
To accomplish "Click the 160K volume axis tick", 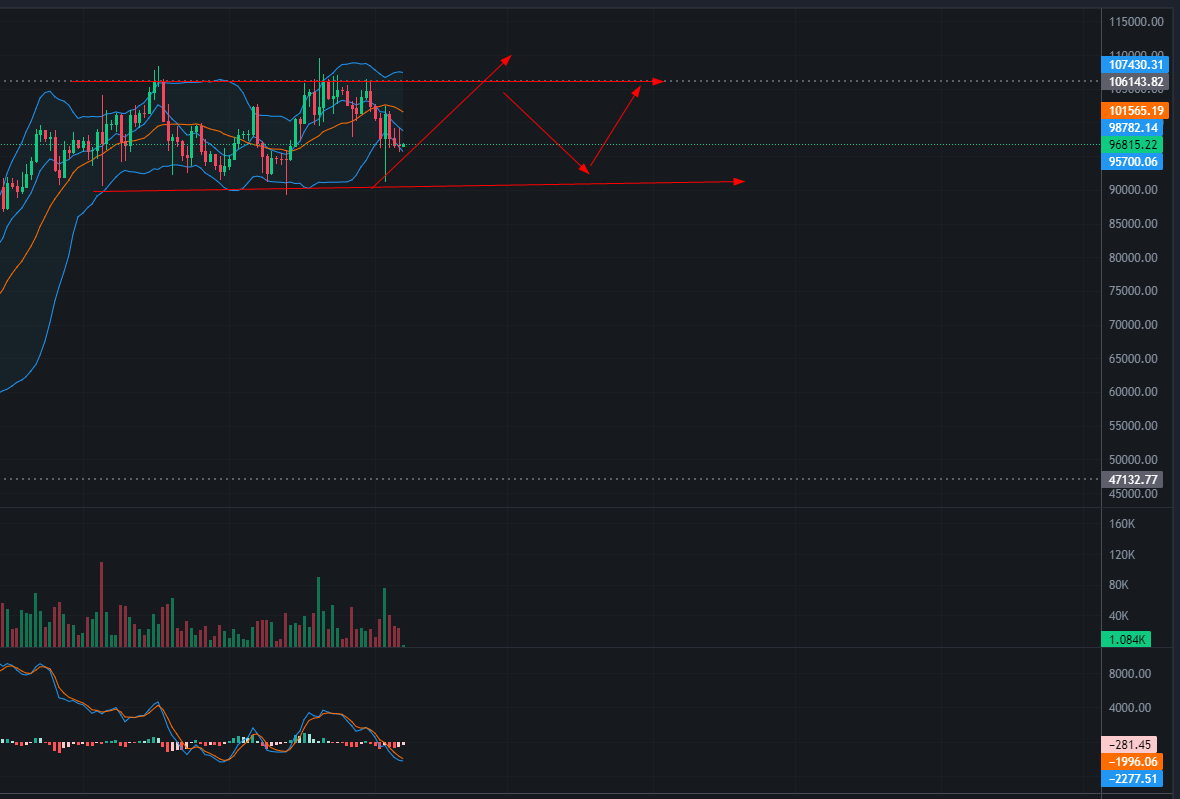I will point(1122,524).
